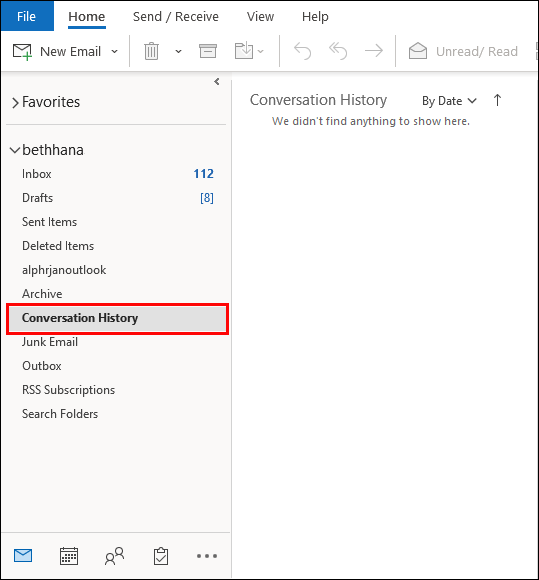Open the File menu

(27, 16)
